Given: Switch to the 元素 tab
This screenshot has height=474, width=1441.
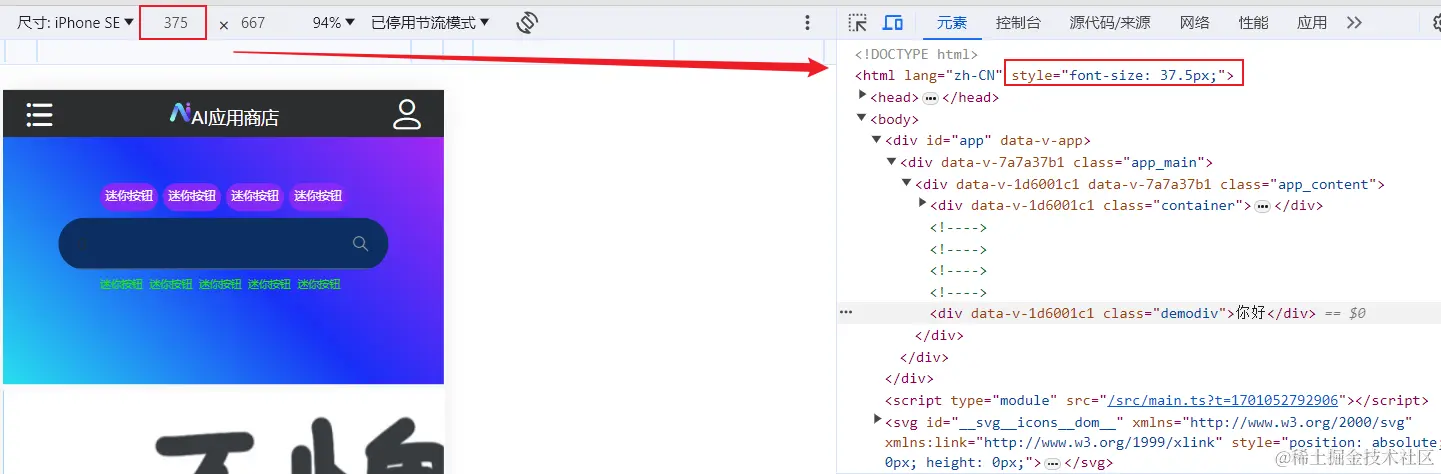Looking at the screenshot, I should [952, 22].
